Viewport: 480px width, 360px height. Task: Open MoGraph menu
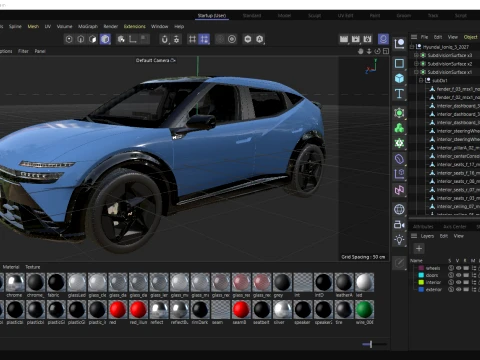pos(88,26)
